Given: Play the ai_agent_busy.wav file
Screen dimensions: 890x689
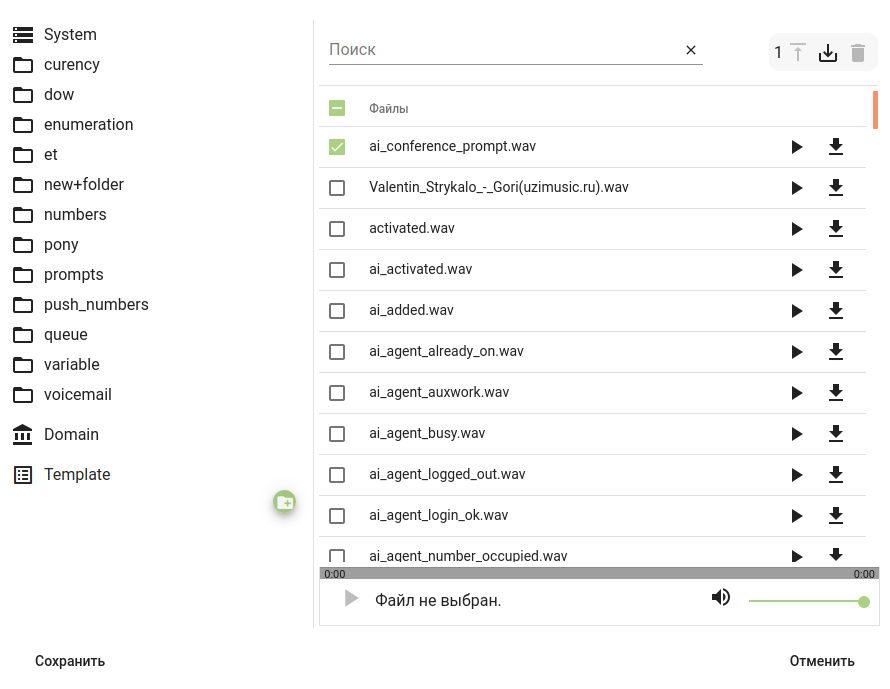Looking at the screenshot, I should coord(797,434).
